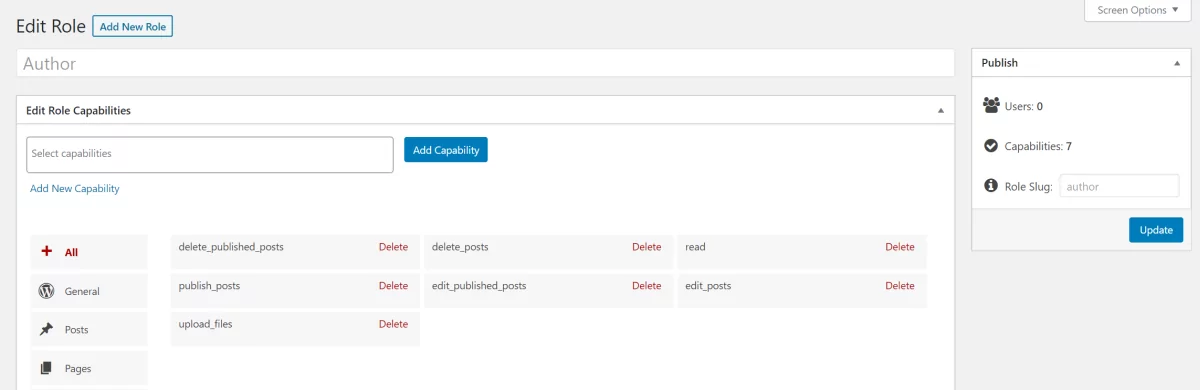Delete the read capability
Viewport: 1200px width, 390px height.
click(x=900, y=247)
